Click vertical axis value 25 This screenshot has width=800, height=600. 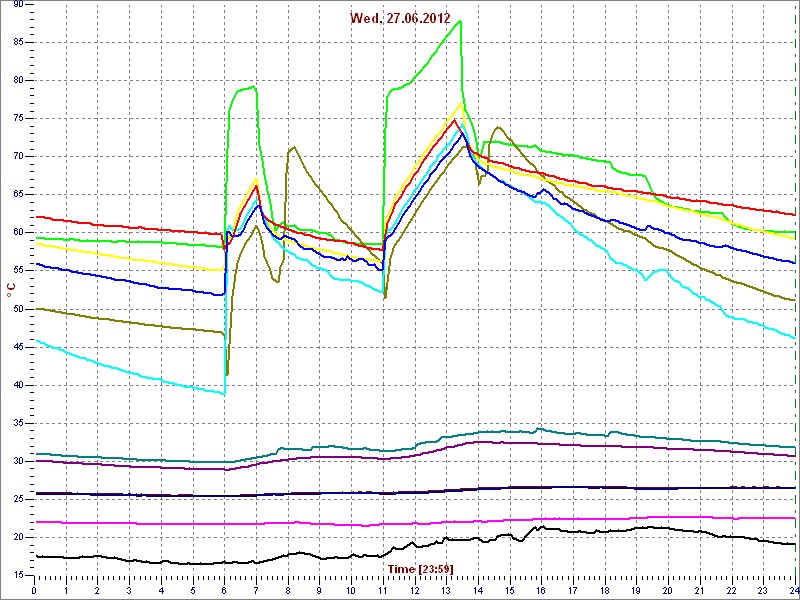point(18,499)
